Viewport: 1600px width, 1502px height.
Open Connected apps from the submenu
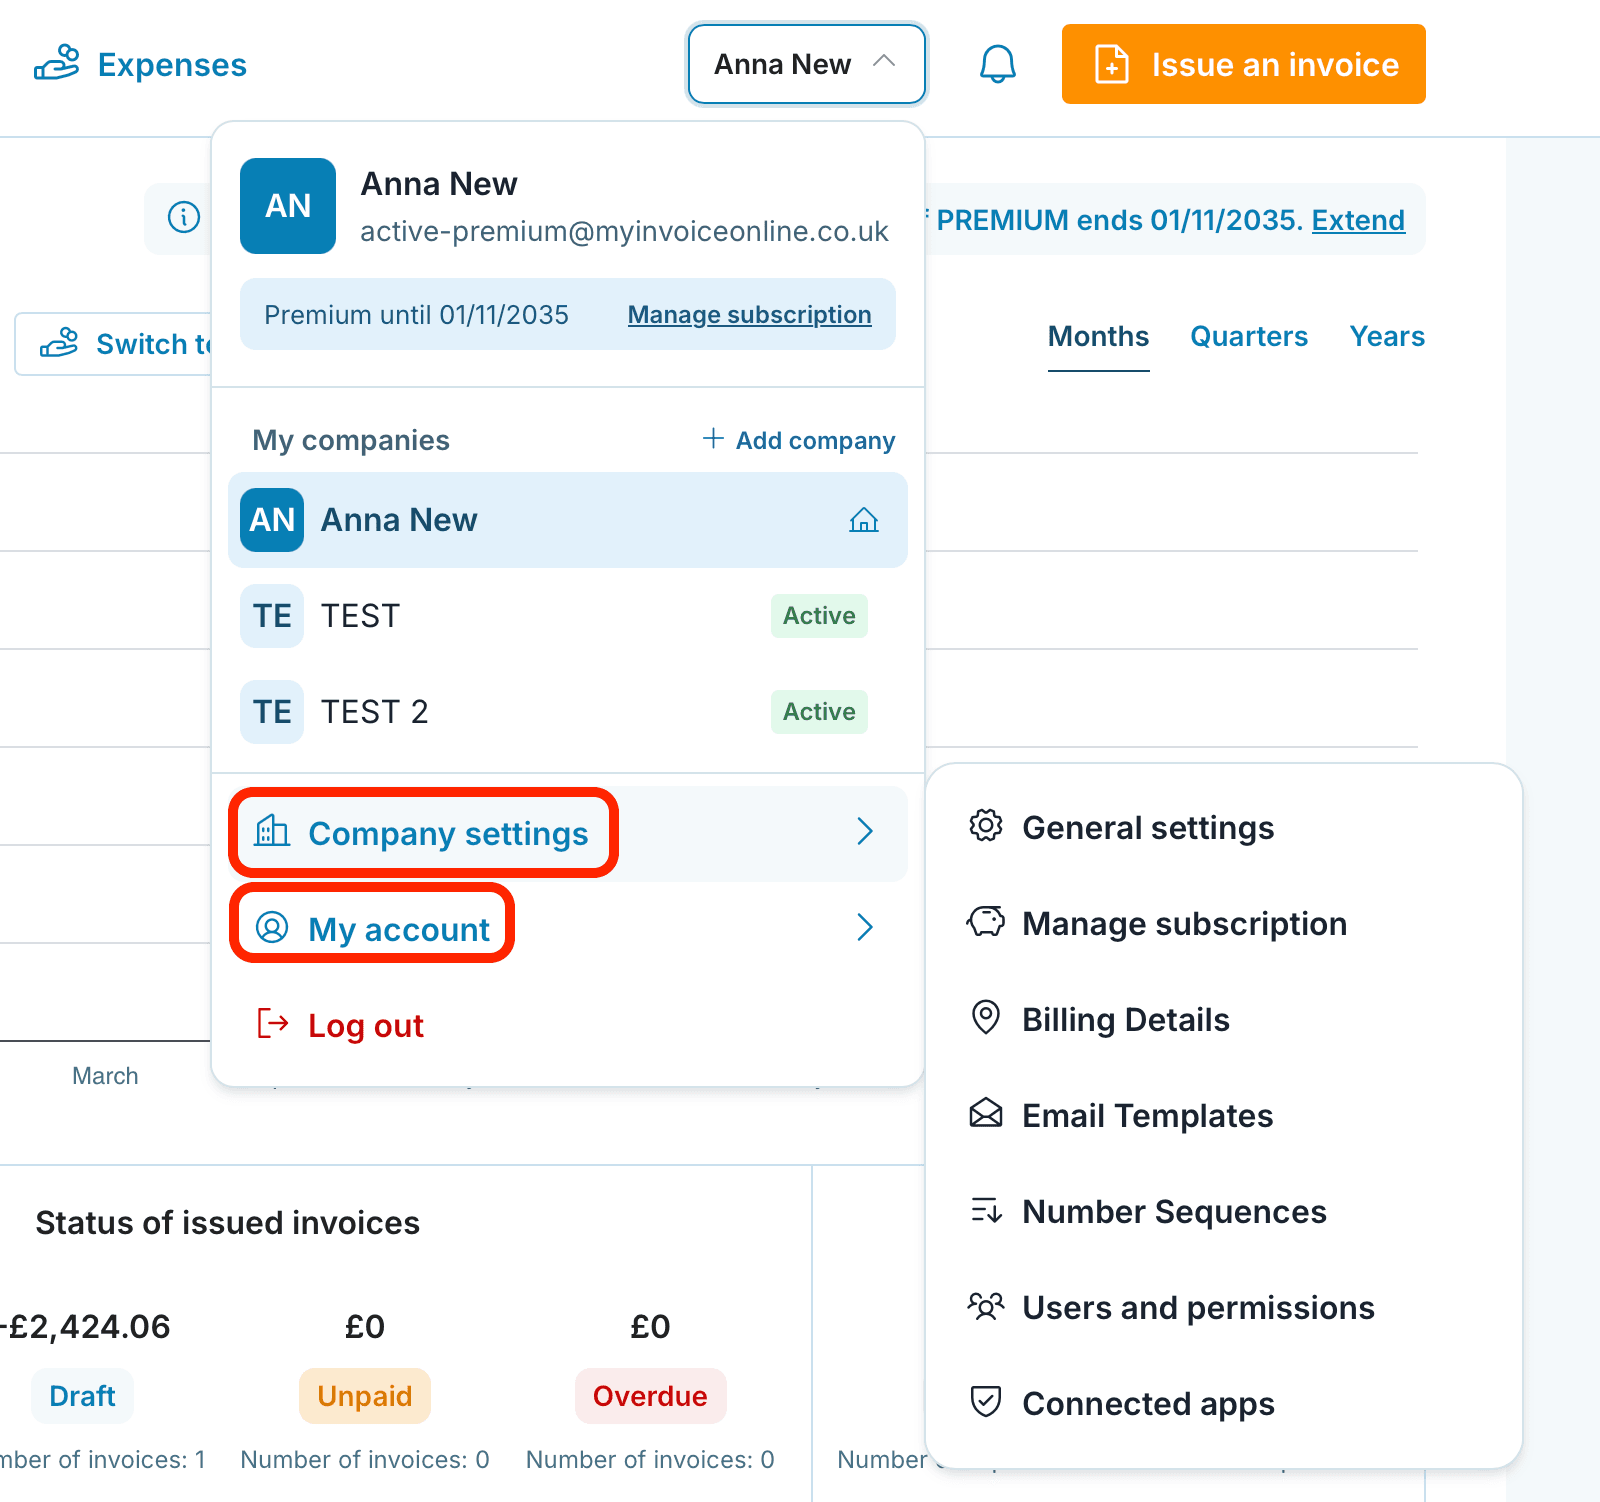[1148, 1404]
